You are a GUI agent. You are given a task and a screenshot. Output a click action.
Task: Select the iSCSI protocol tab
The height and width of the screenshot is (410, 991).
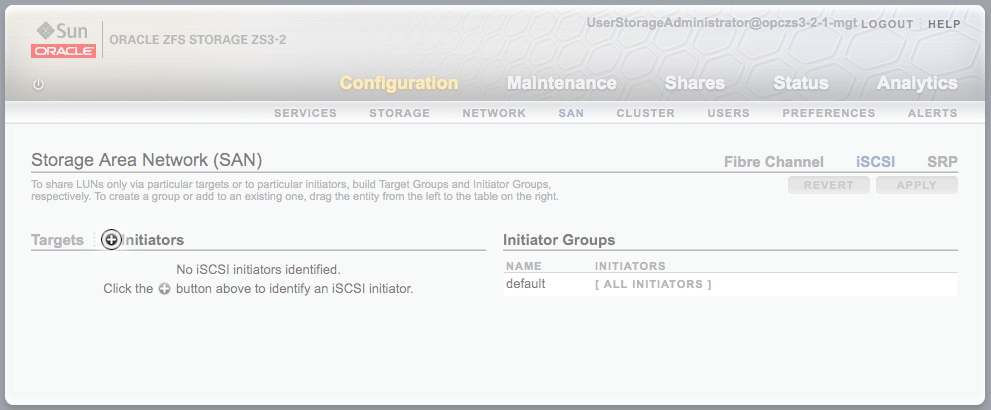tap(875, 162)
